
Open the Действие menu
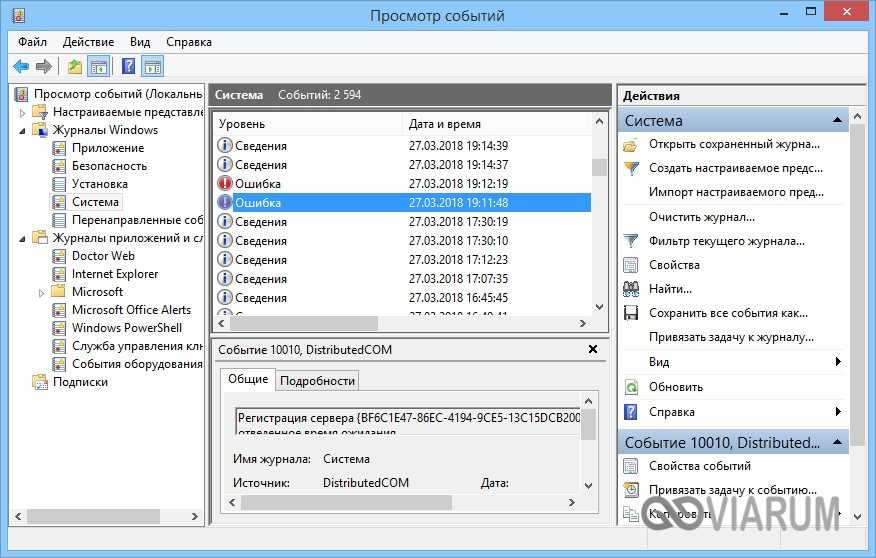tap(88, 42)
